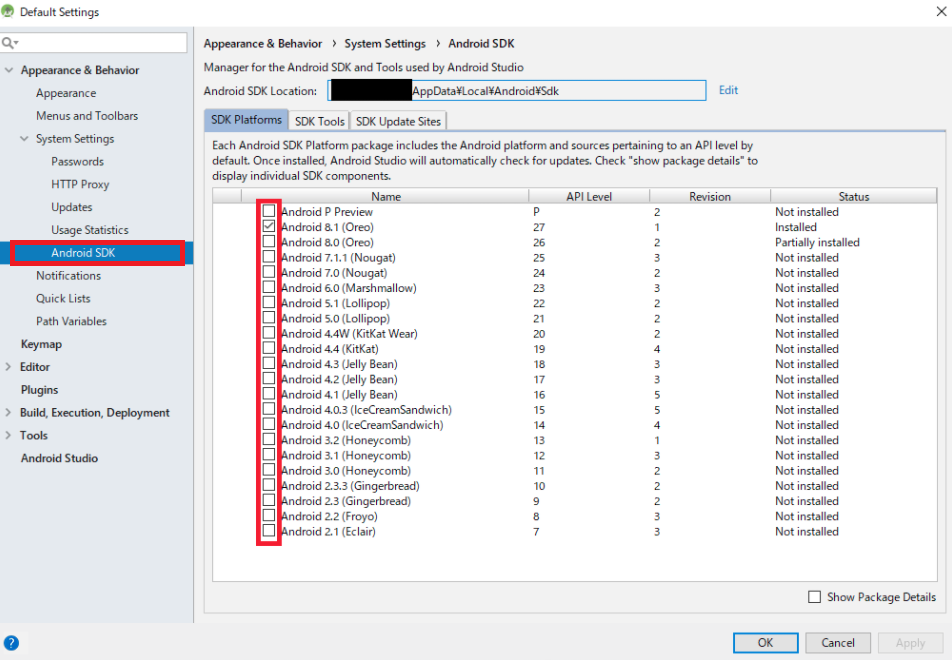Enable Show Package Details checkbox
Viewport: 952px width, 660px height.
click(815, 597)
